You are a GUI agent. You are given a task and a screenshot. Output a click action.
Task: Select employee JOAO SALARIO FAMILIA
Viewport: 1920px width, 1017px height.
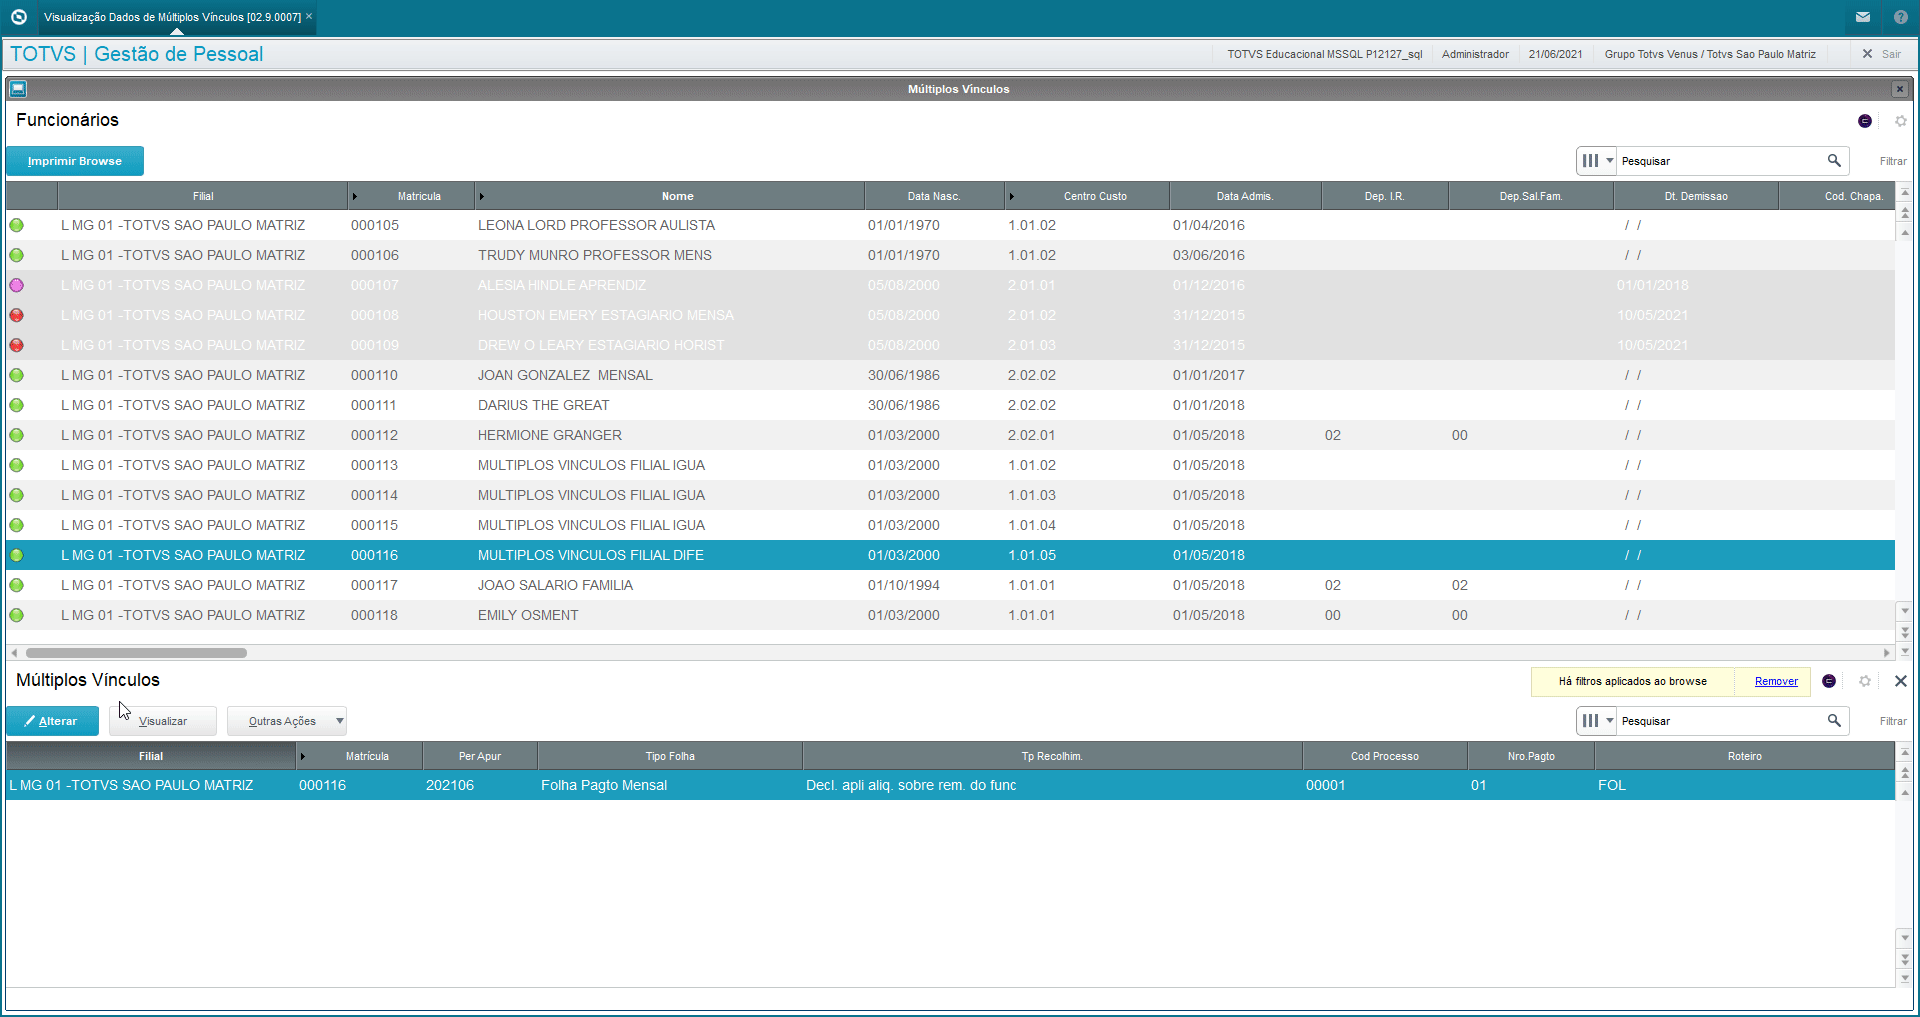(950, 585)
